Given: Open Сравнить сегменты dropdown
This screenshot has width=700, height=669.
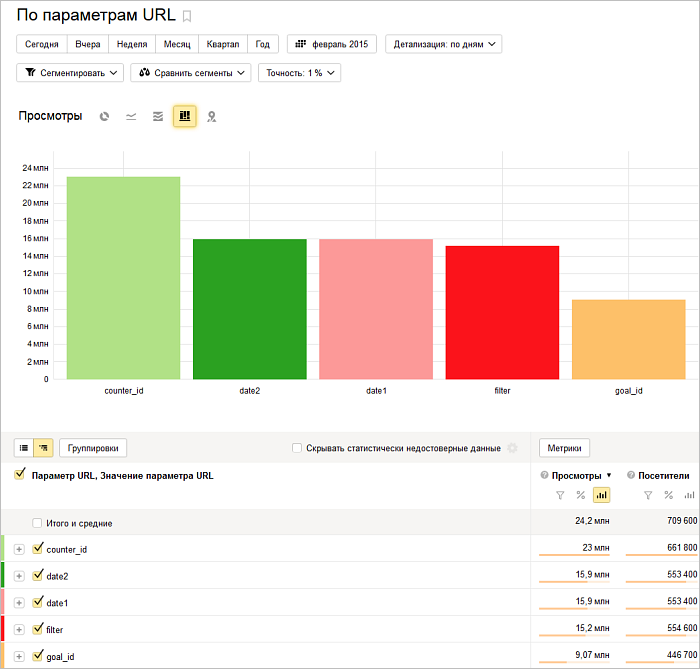Looking at the screenshot, I should pyautogui.click(x=191, y=73).
